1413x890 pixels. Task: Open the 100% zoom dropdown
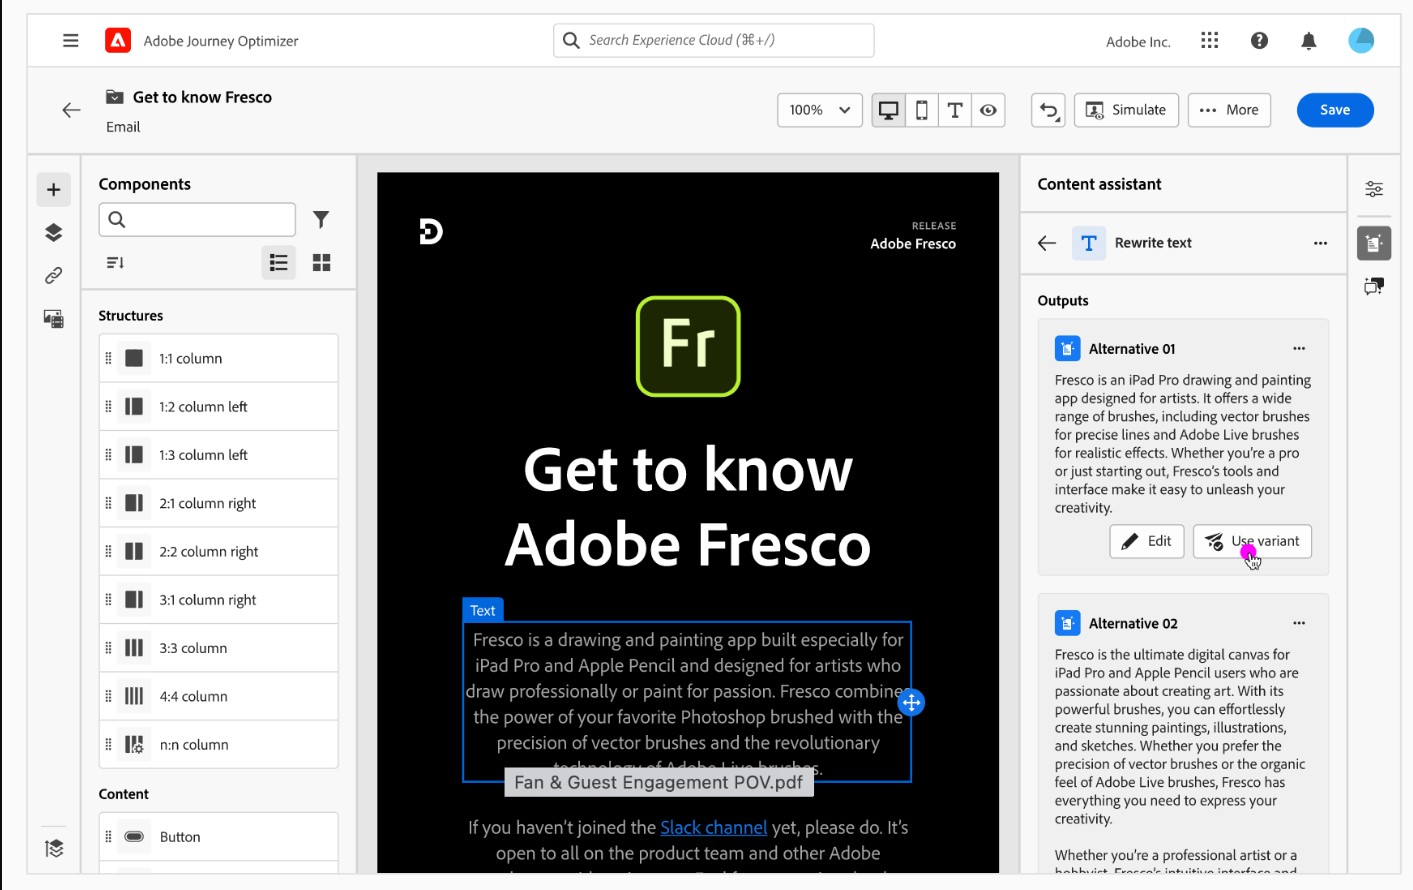click(x=819, y=110)
